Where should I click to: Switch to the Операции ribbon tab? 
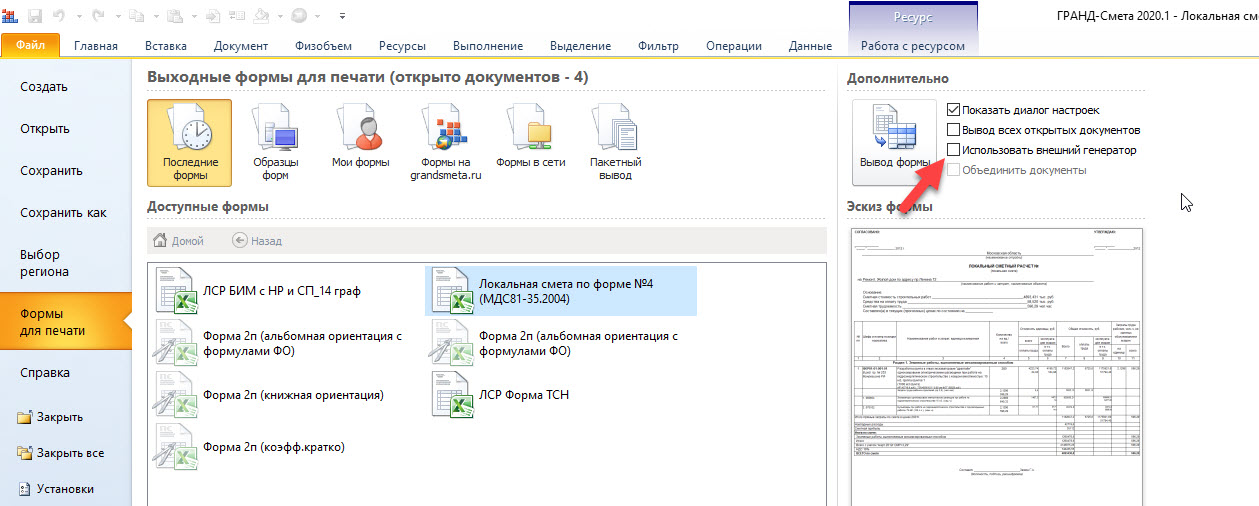tap(733, 46)
